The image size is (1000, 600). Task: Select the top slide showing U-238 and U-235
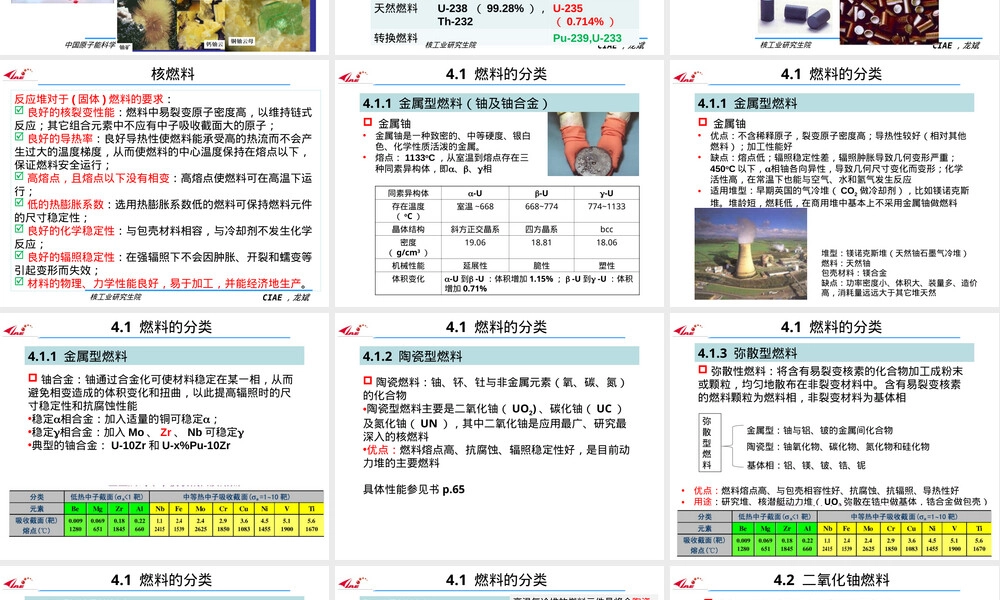(x=499, y=27)
